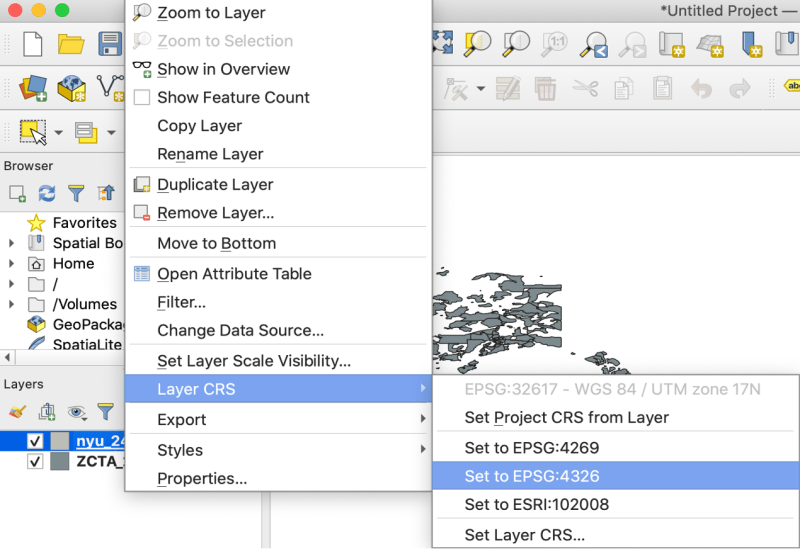
Task: Open Layer Styling panel brush icon
Action: [x=17, y=412]
